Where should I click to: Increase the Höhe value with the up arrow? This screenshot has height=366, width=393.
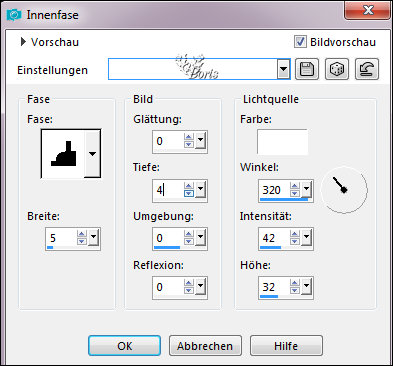tap(295, 283)
